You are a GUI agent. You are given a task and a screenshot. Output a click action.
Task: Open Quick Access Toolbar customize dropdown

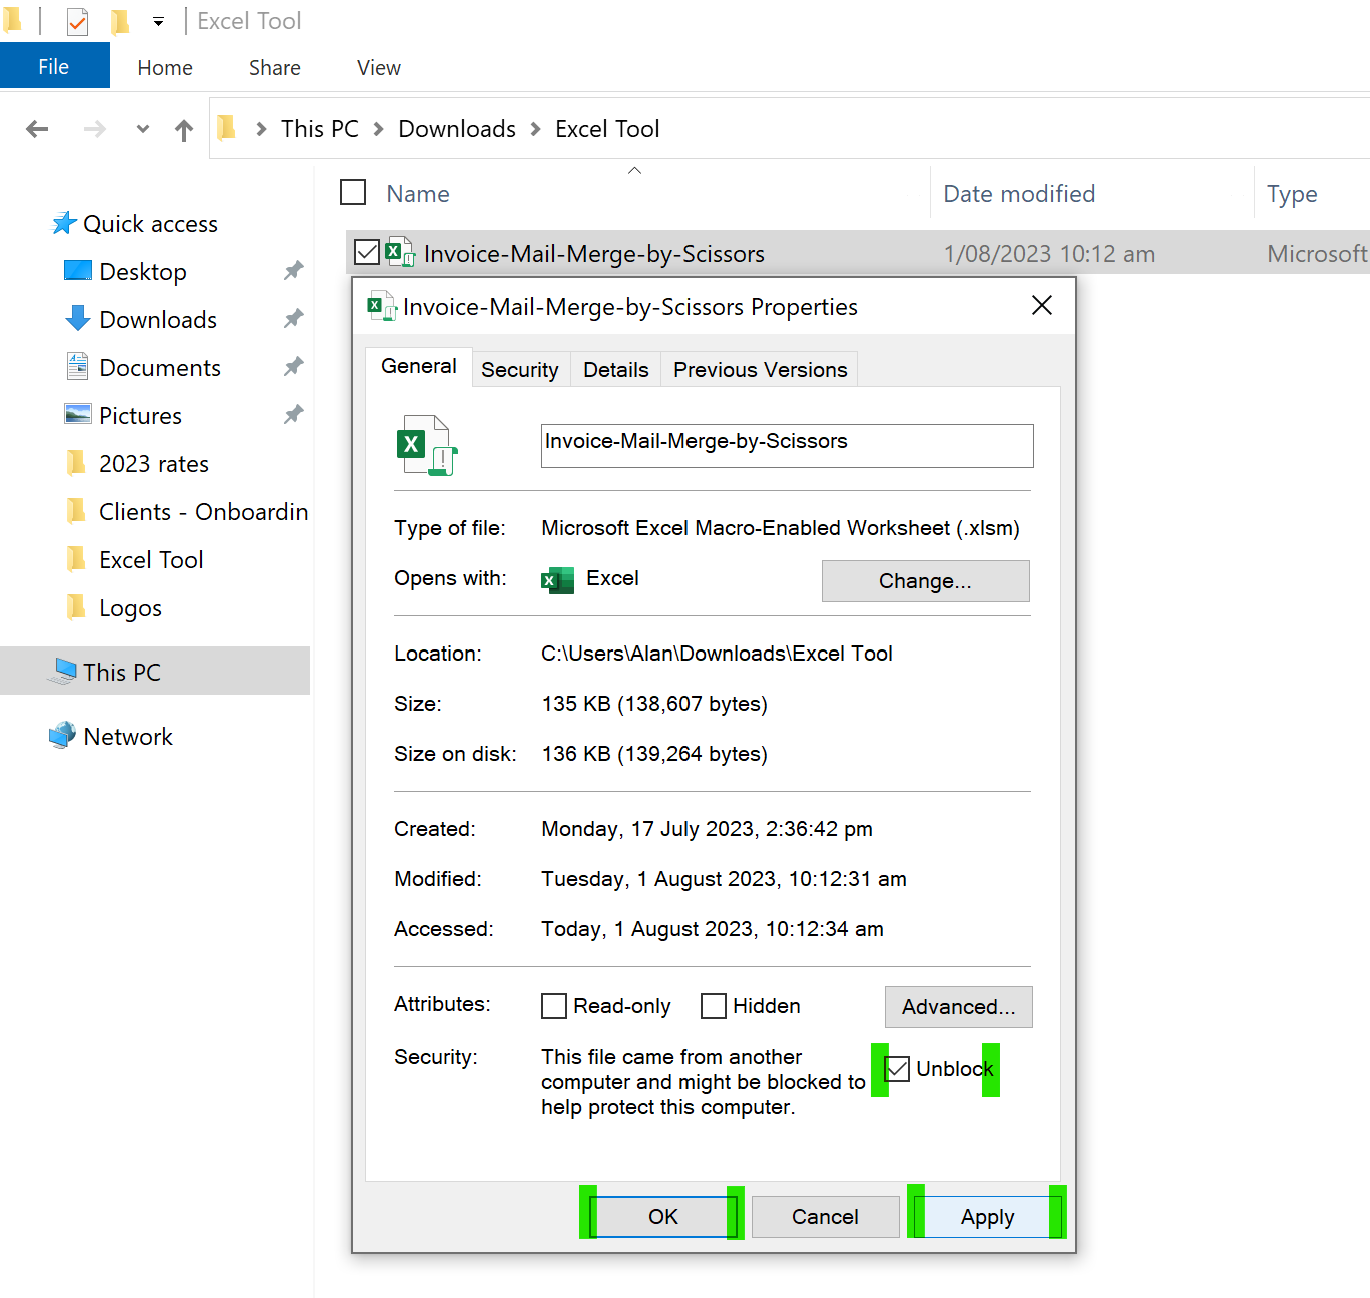click(158, 21)
